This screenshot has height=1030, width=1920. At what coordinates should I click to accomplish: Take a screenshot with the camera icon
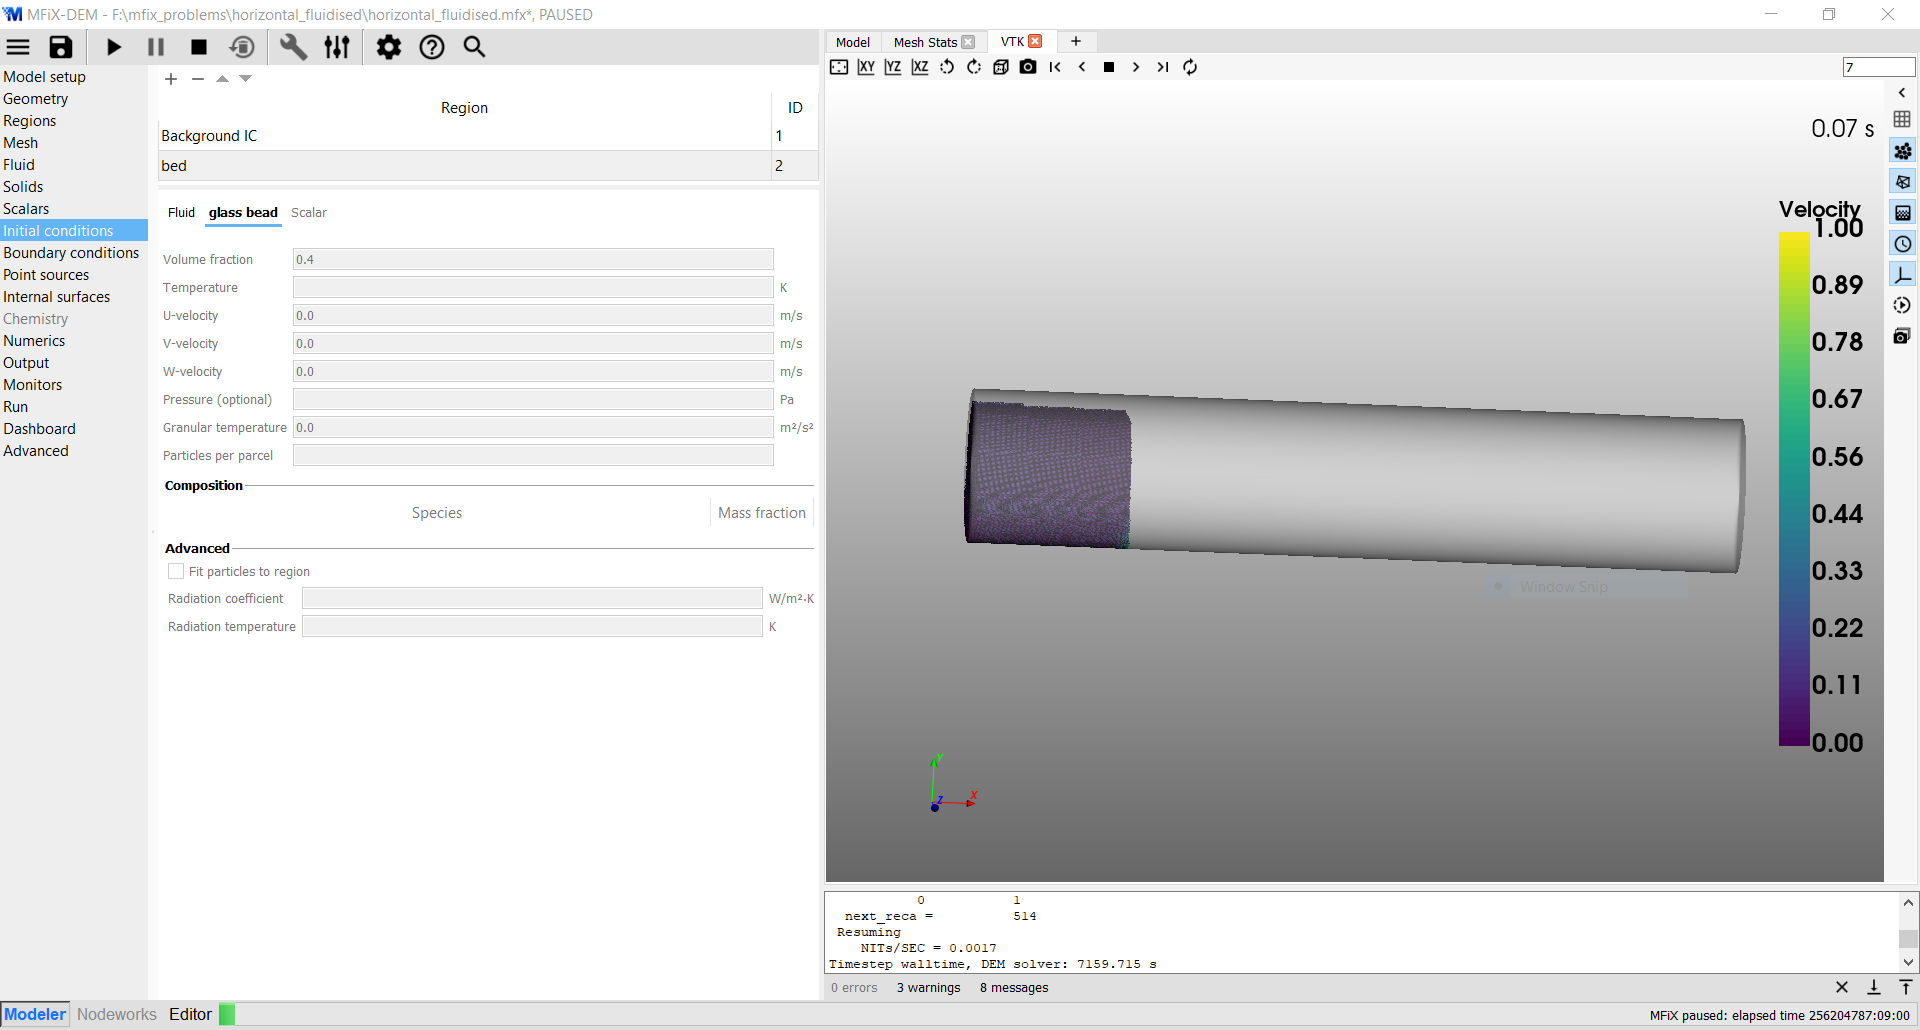click(x=1028, y=67)
